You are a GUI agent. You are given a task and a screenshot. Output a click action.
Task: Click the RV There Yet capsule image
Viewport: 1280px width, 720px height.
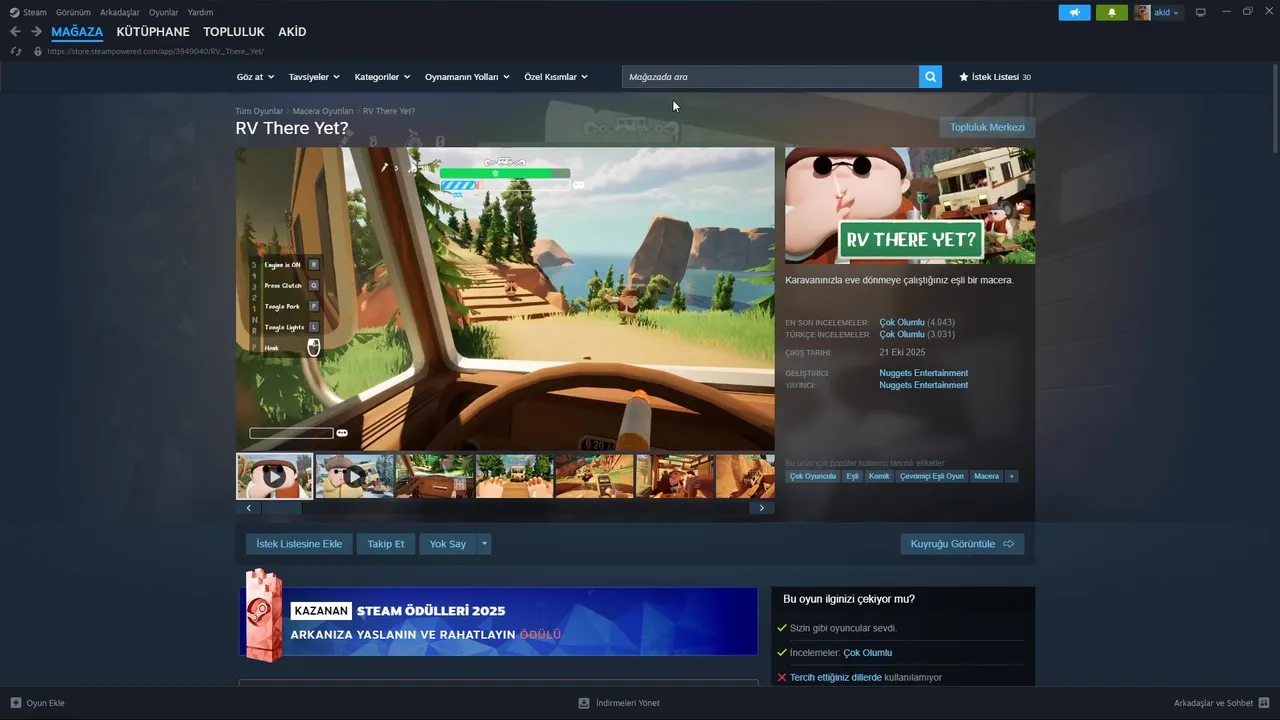click(x=910, y=206)
